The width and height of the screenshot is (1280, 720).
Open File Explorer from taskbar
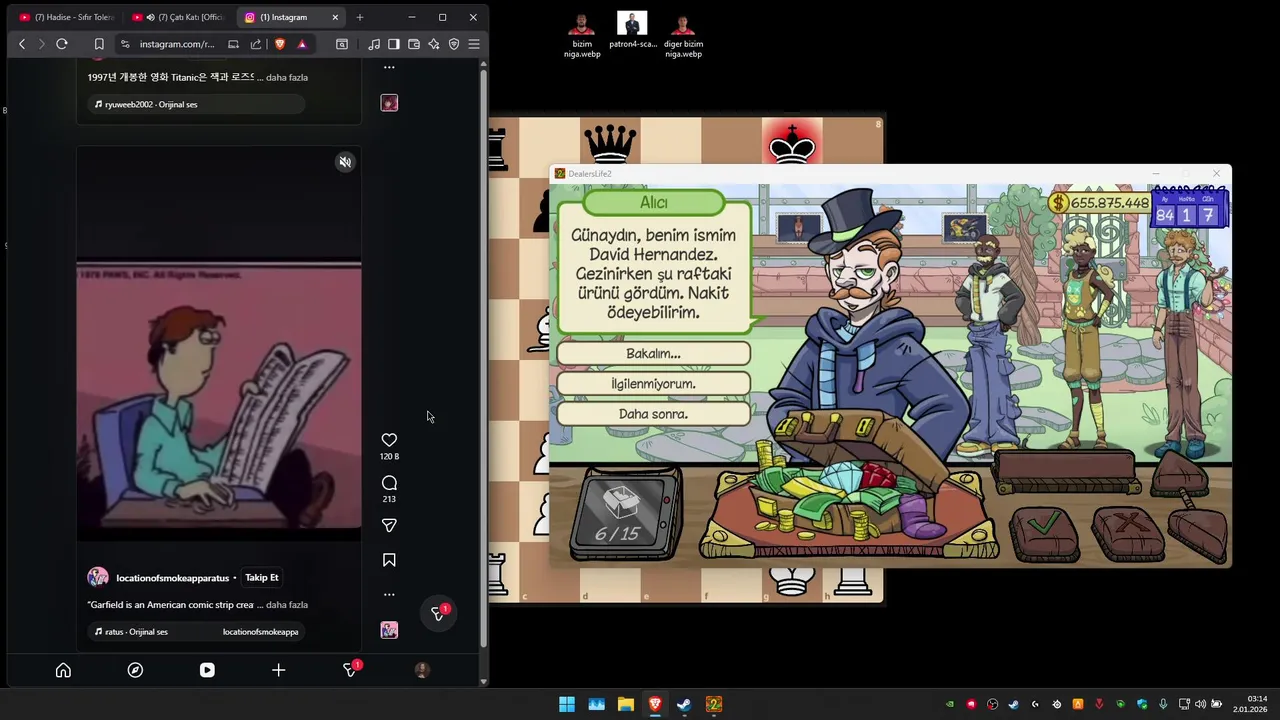[x=625, y=704]
